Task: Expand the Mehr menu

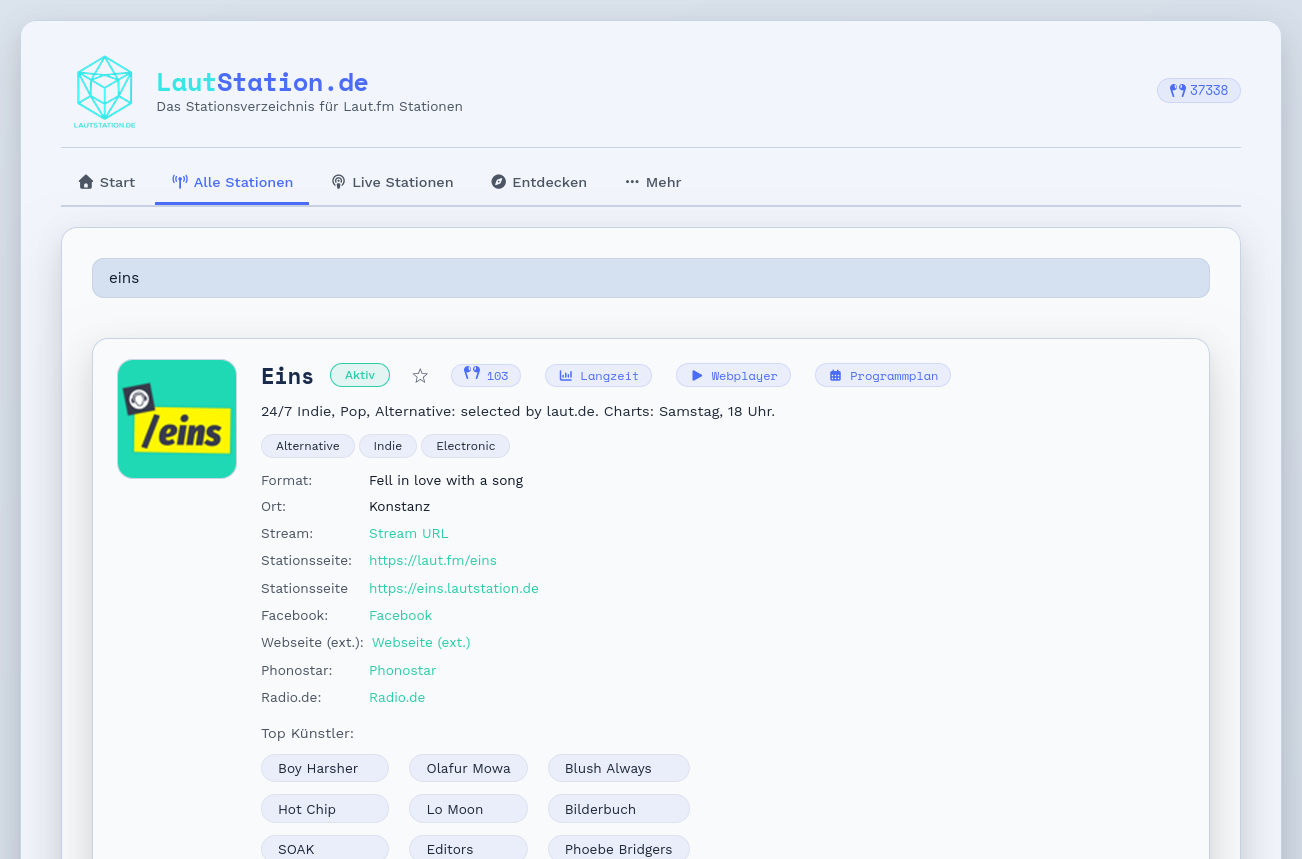Action: [x=653, y=182]
